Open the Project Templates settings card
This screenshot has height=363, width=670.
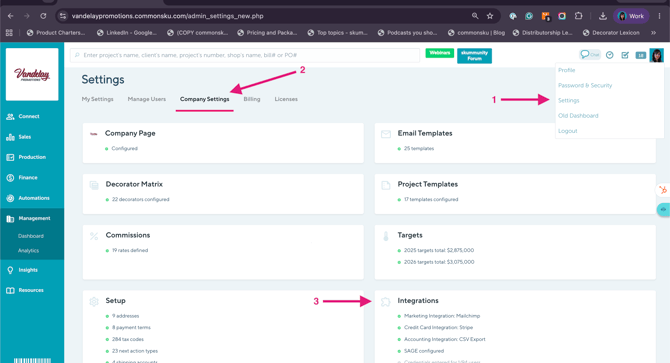coord(515,194)
